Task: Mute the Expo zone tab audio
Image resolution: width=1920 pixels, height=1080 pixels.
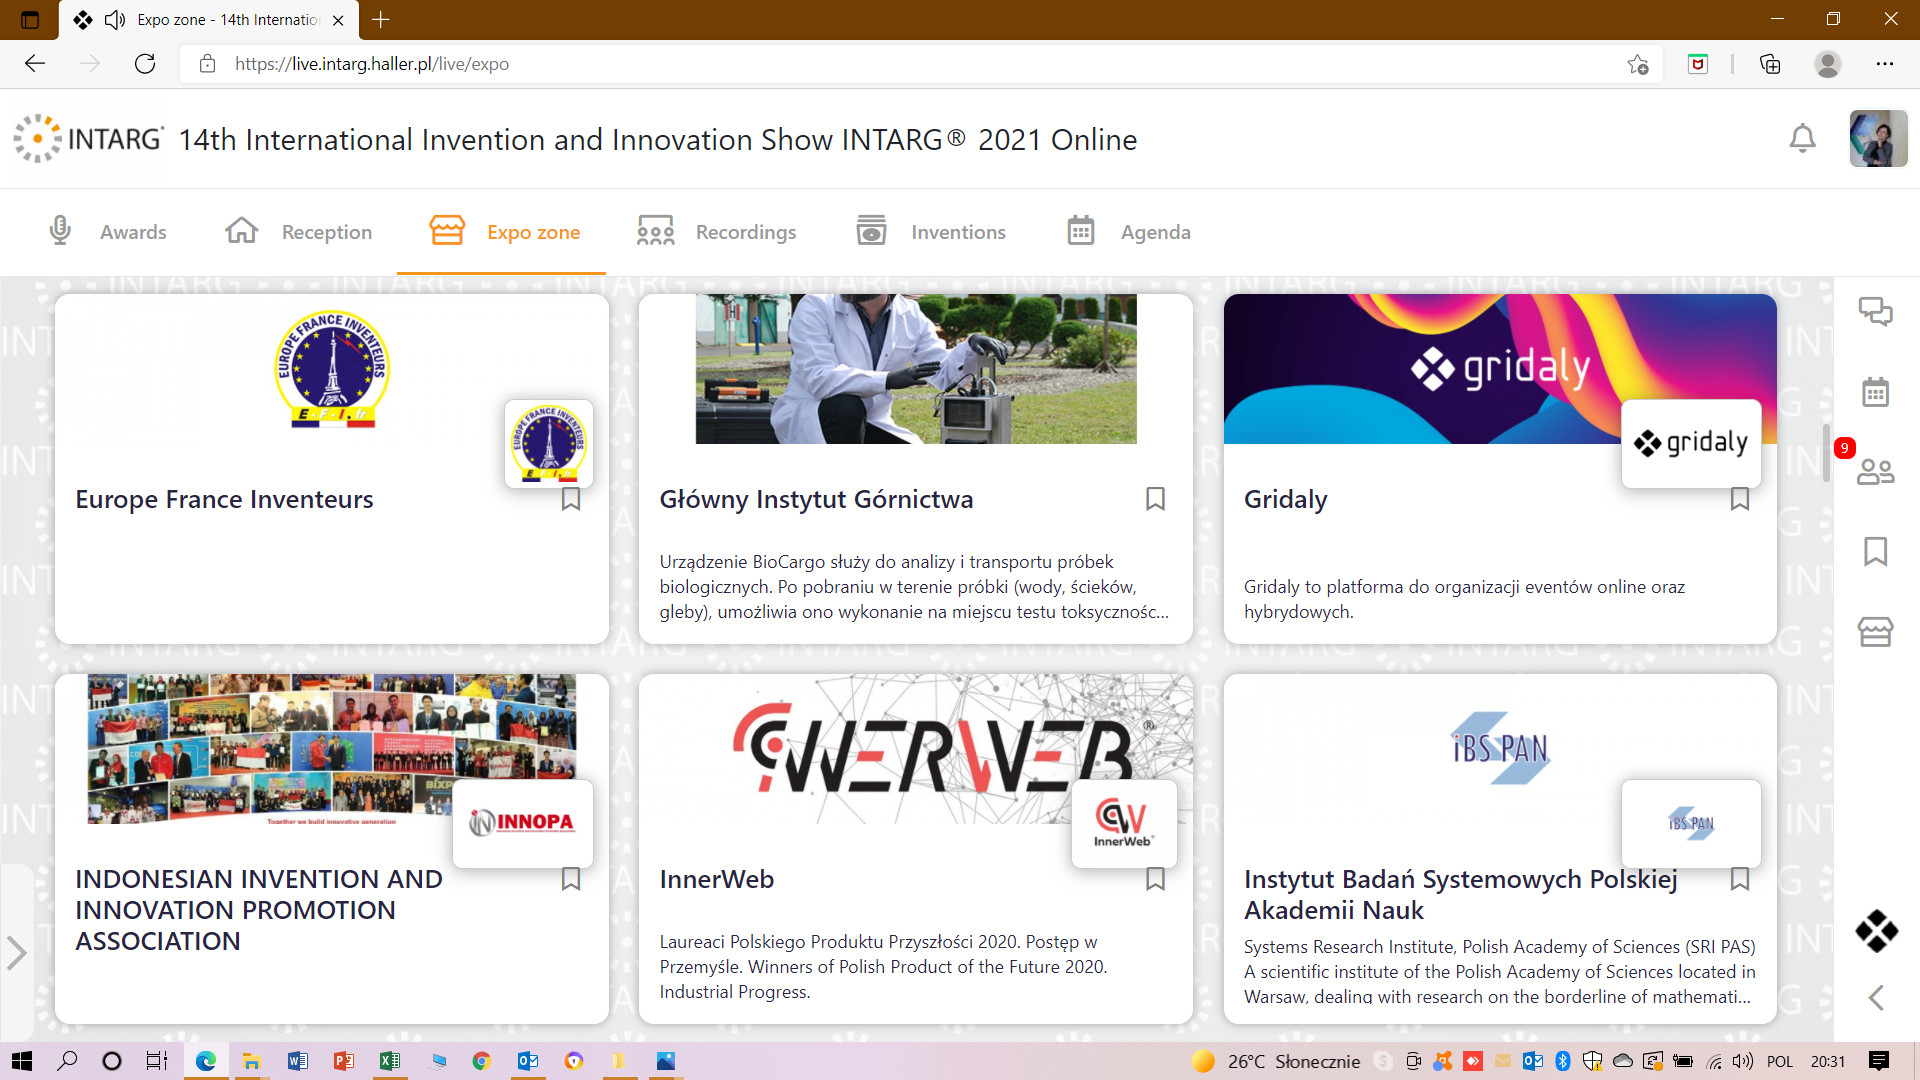Action: pyautogui.click(x=116, y=20)
